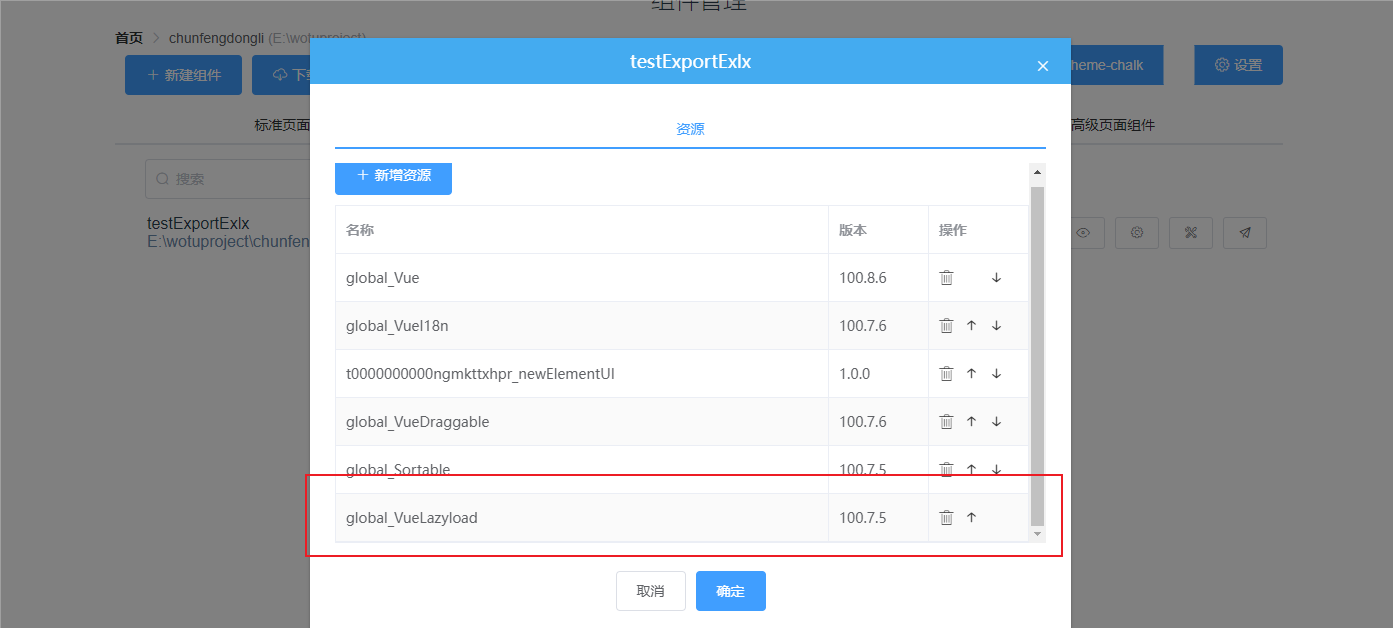Move newElementUI resource down
Image resolution: width=1393 pixels, height=628 pixels.
point(996,374)
